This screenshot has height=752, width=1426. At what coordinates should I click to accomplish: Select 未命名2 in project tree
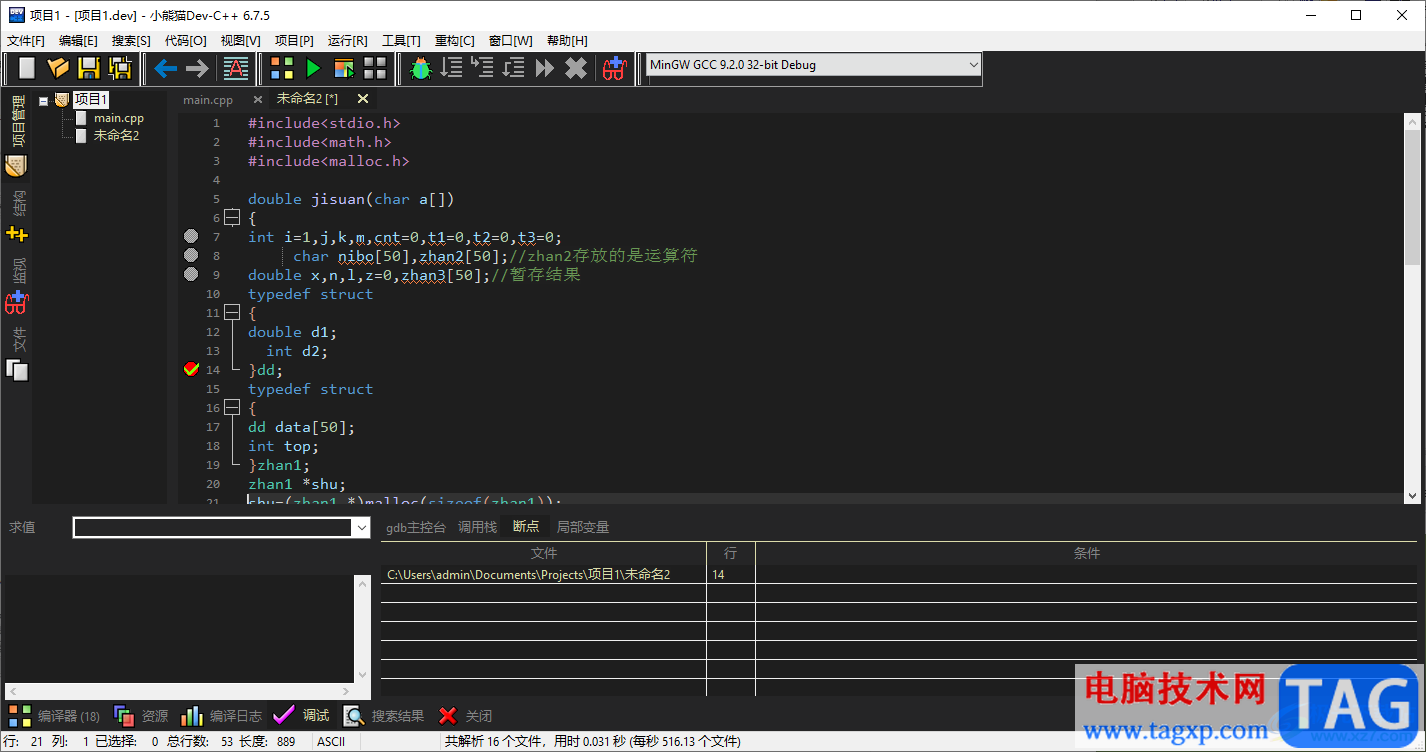click(116, 135)
